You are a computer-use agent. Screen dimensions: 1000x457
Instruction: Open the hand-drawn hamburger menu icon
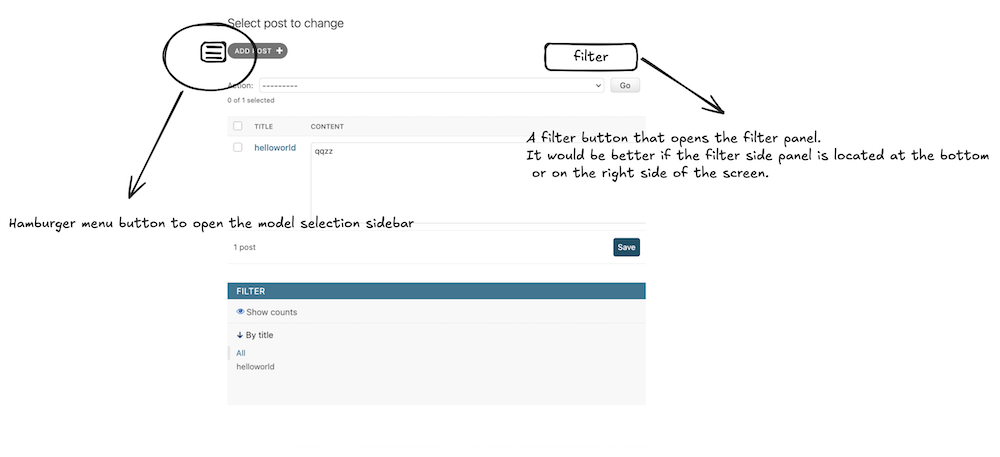[213, 52]
